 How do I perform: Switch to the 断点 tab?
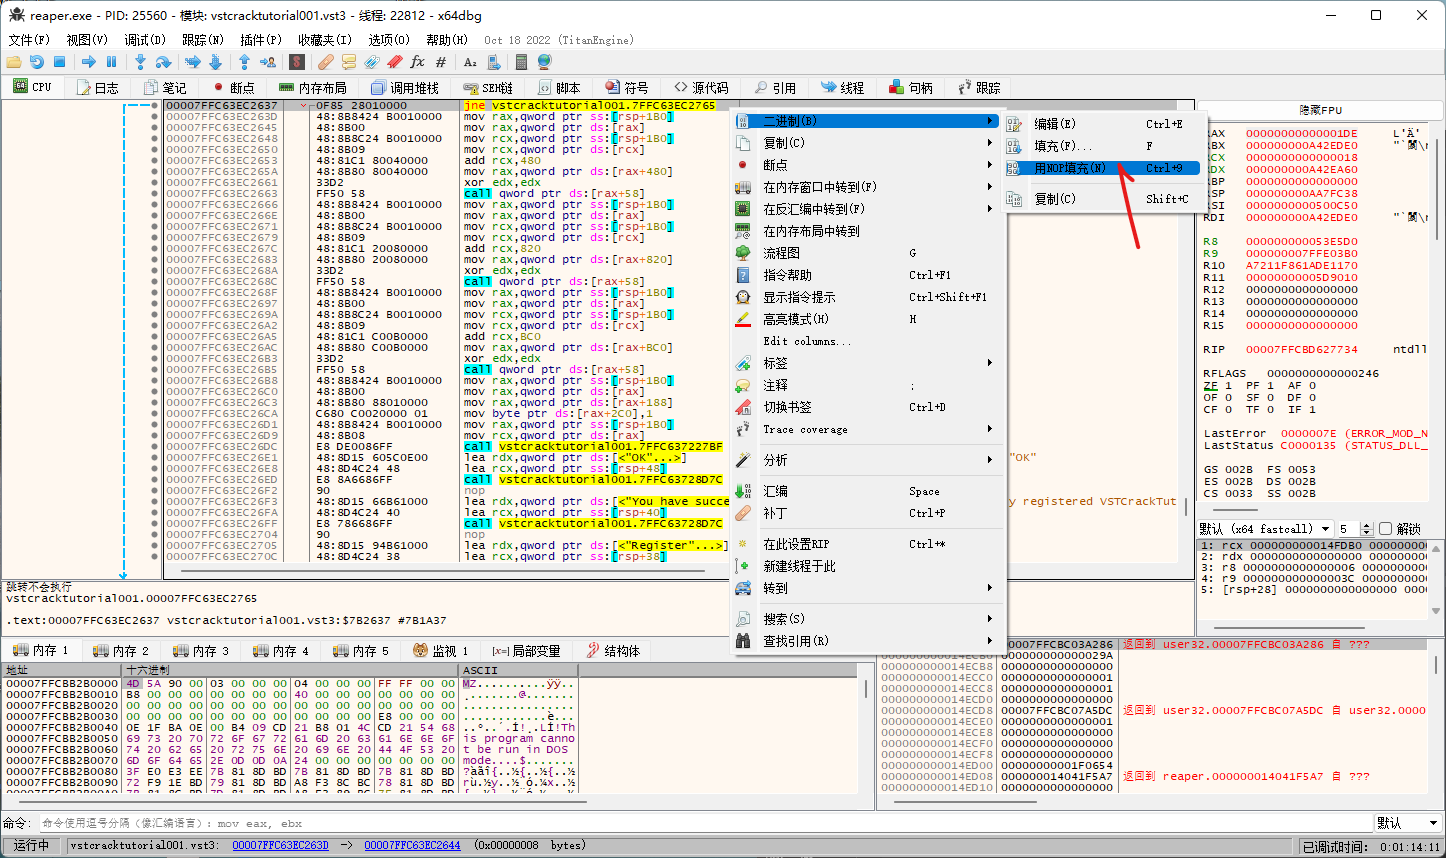(233, 88)
